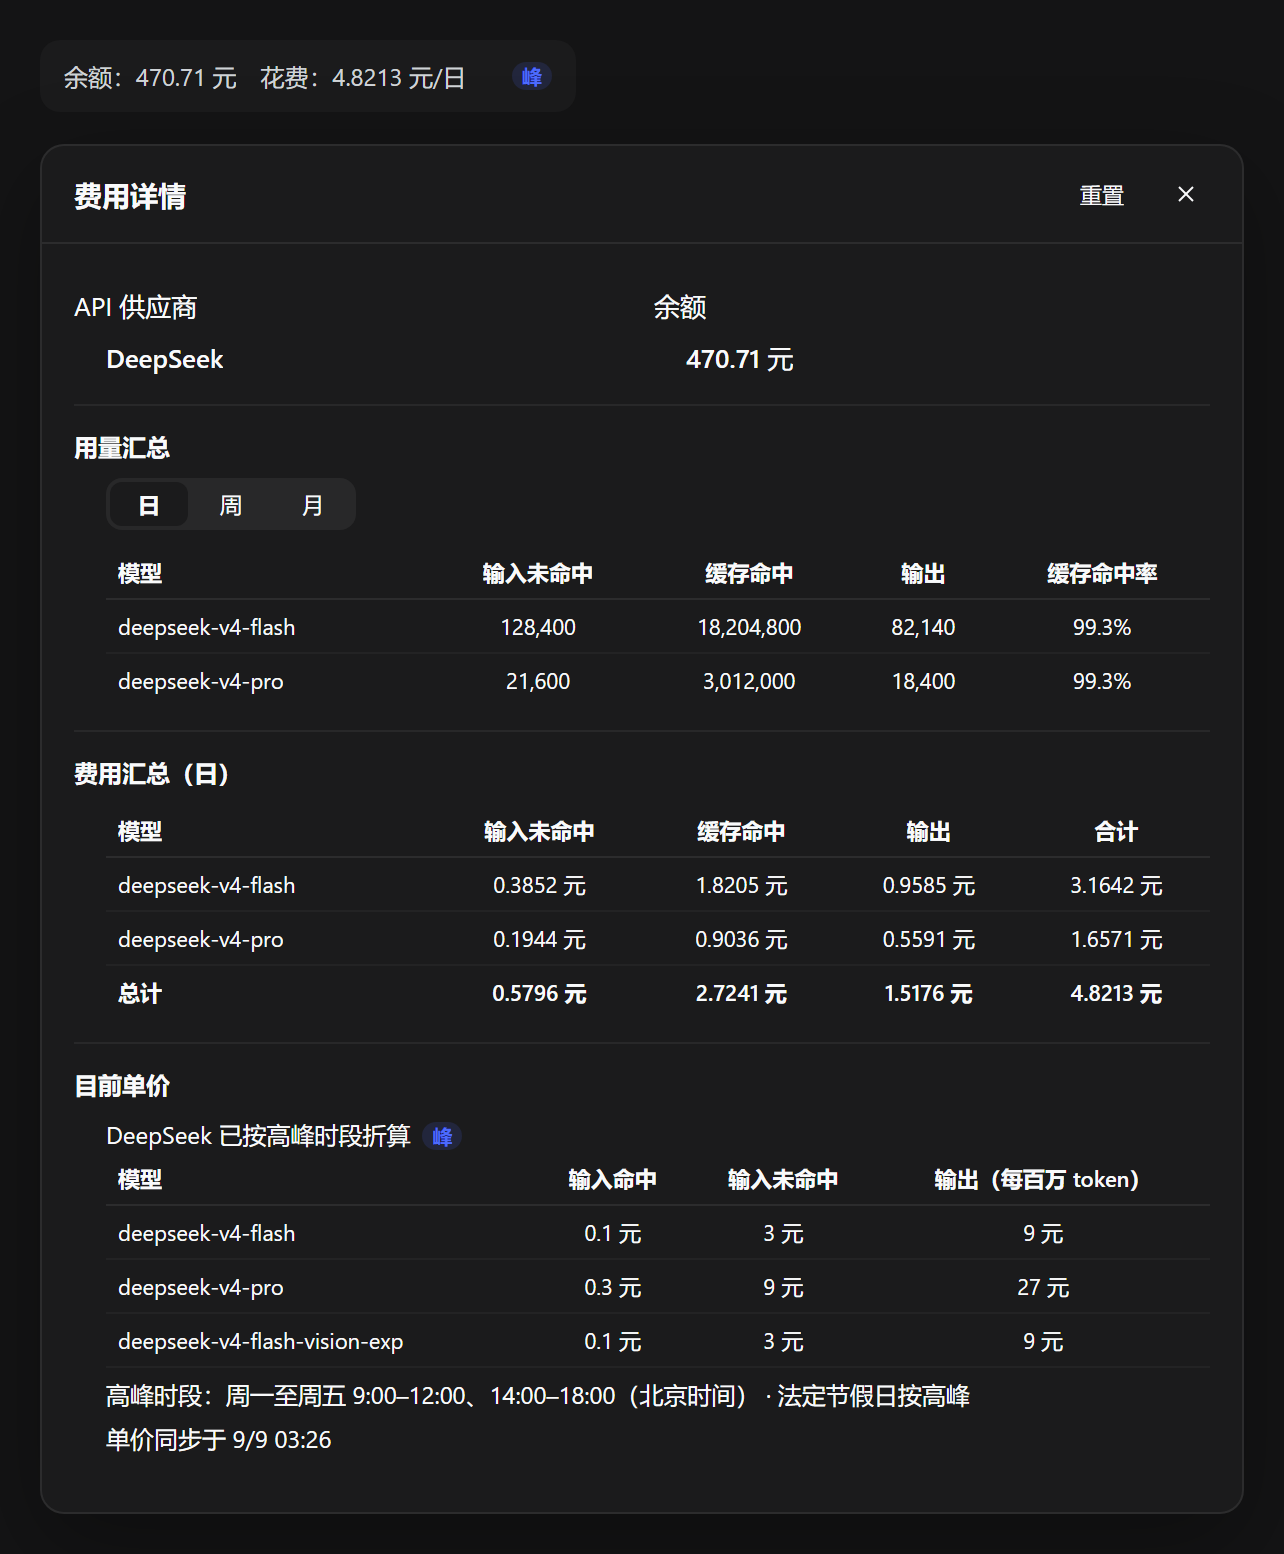
Task: Click the 峰 badge in top balance bar
Action: (532, 77)
